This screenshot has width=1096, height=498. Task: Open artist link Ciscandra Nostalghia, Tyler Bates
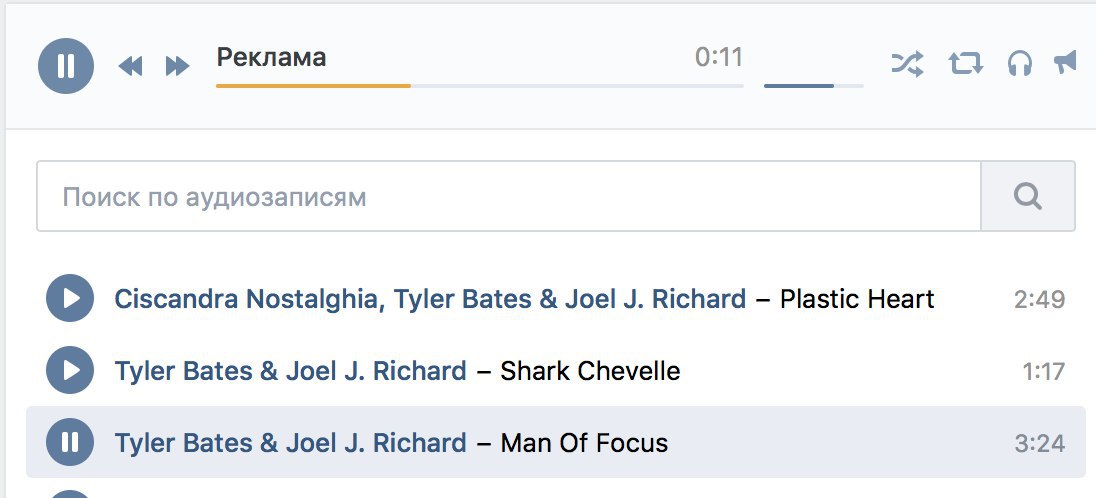coord(431,299)
